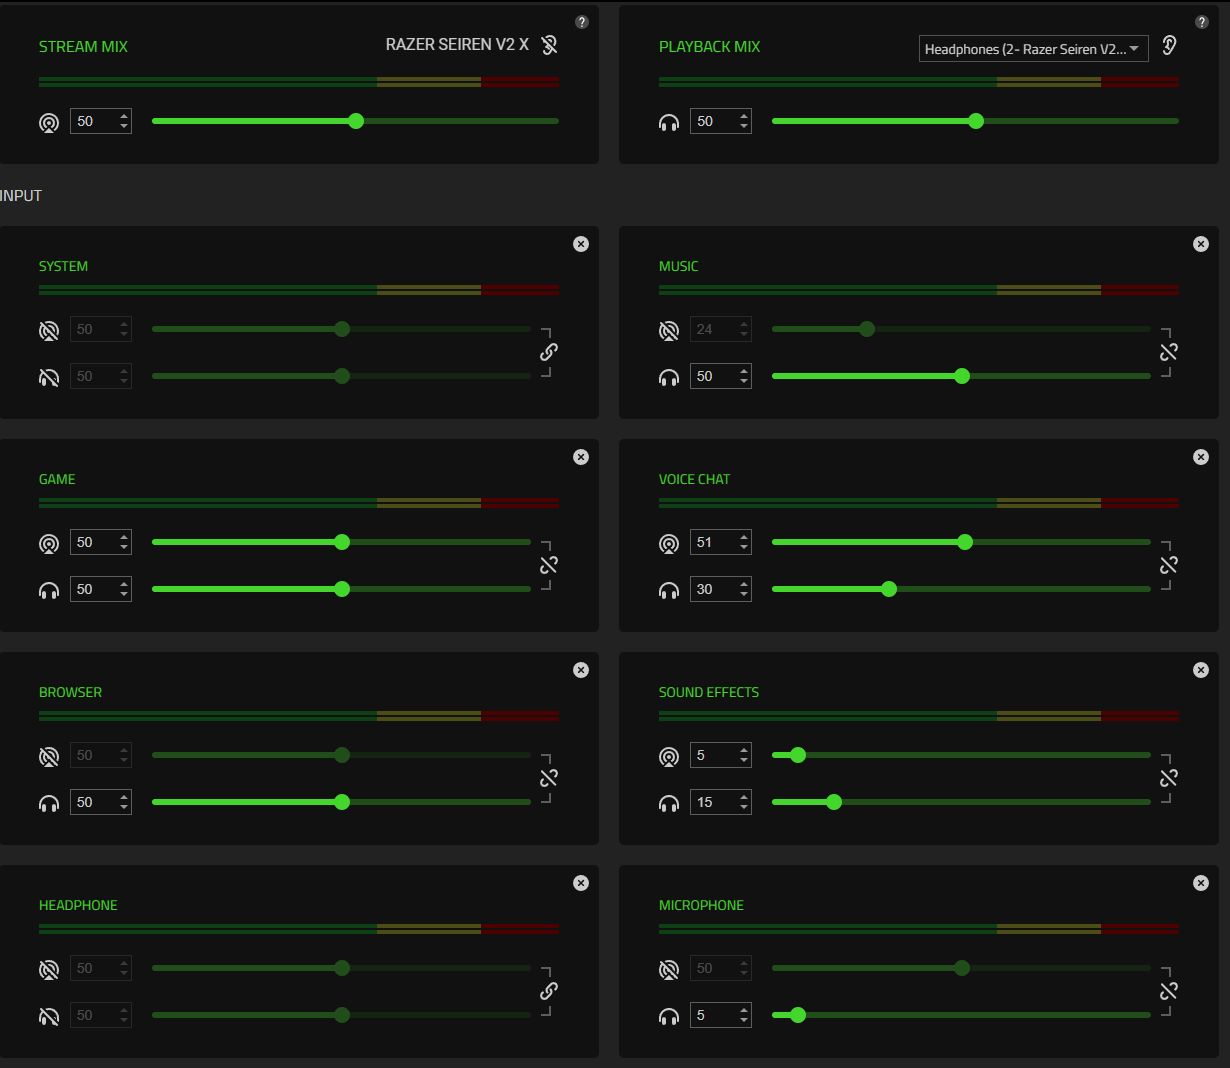Click the Browser headphone volume slider
This screenshot has height=1068, width=1230.
(341, 802)
